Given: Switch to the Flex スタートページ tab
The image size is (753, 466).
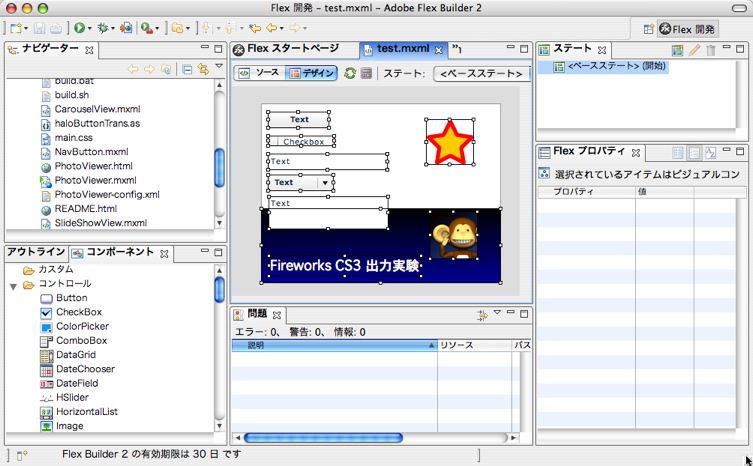Looking at the screenshot, I should click(292, 49).
